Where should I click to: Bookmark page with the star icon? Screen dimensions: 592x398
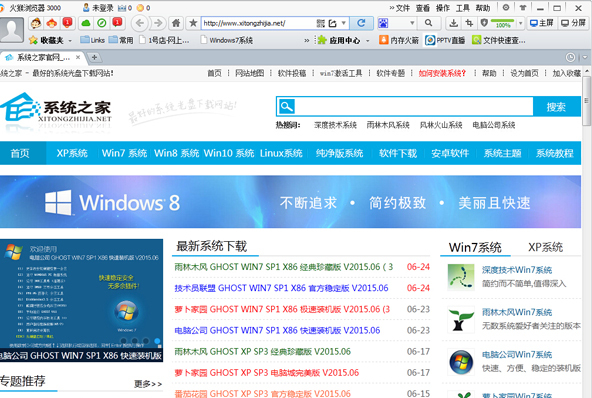tap(193, 23)
